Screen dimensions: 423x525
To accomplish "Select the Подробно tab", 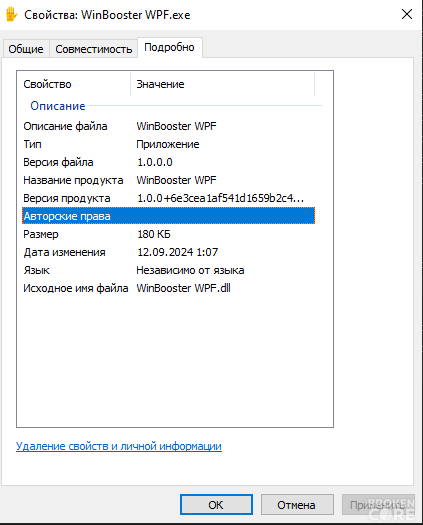I will pyautogui.click(x=169, y=48).
